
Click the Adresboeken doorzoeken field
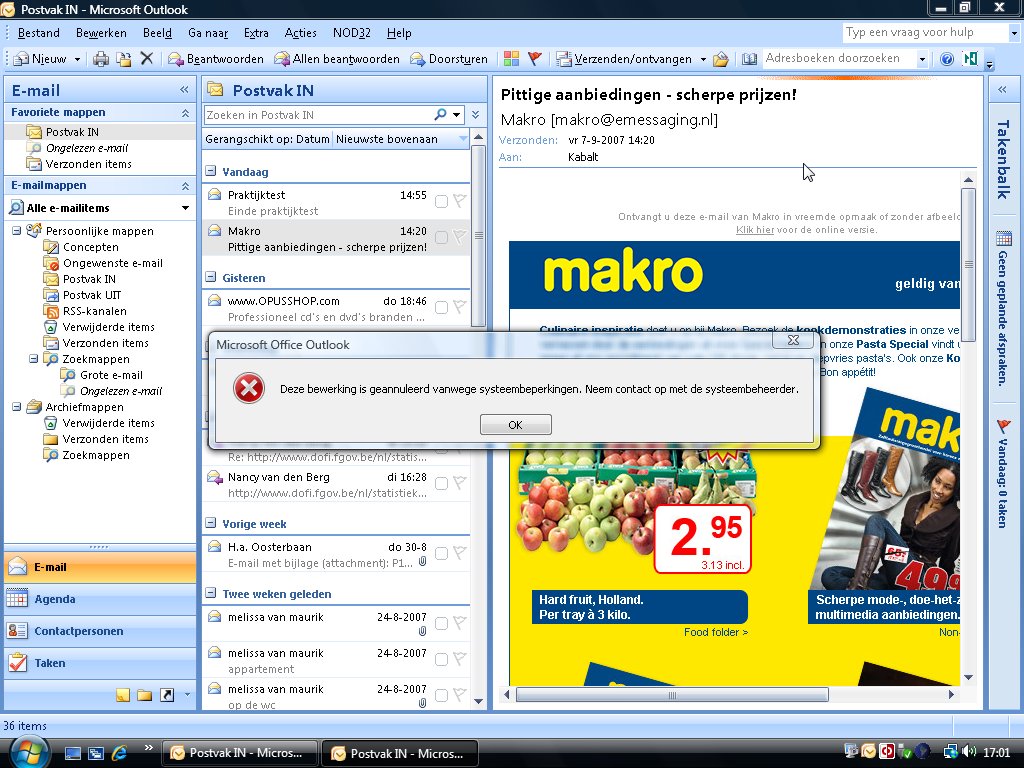click(839, 59)
